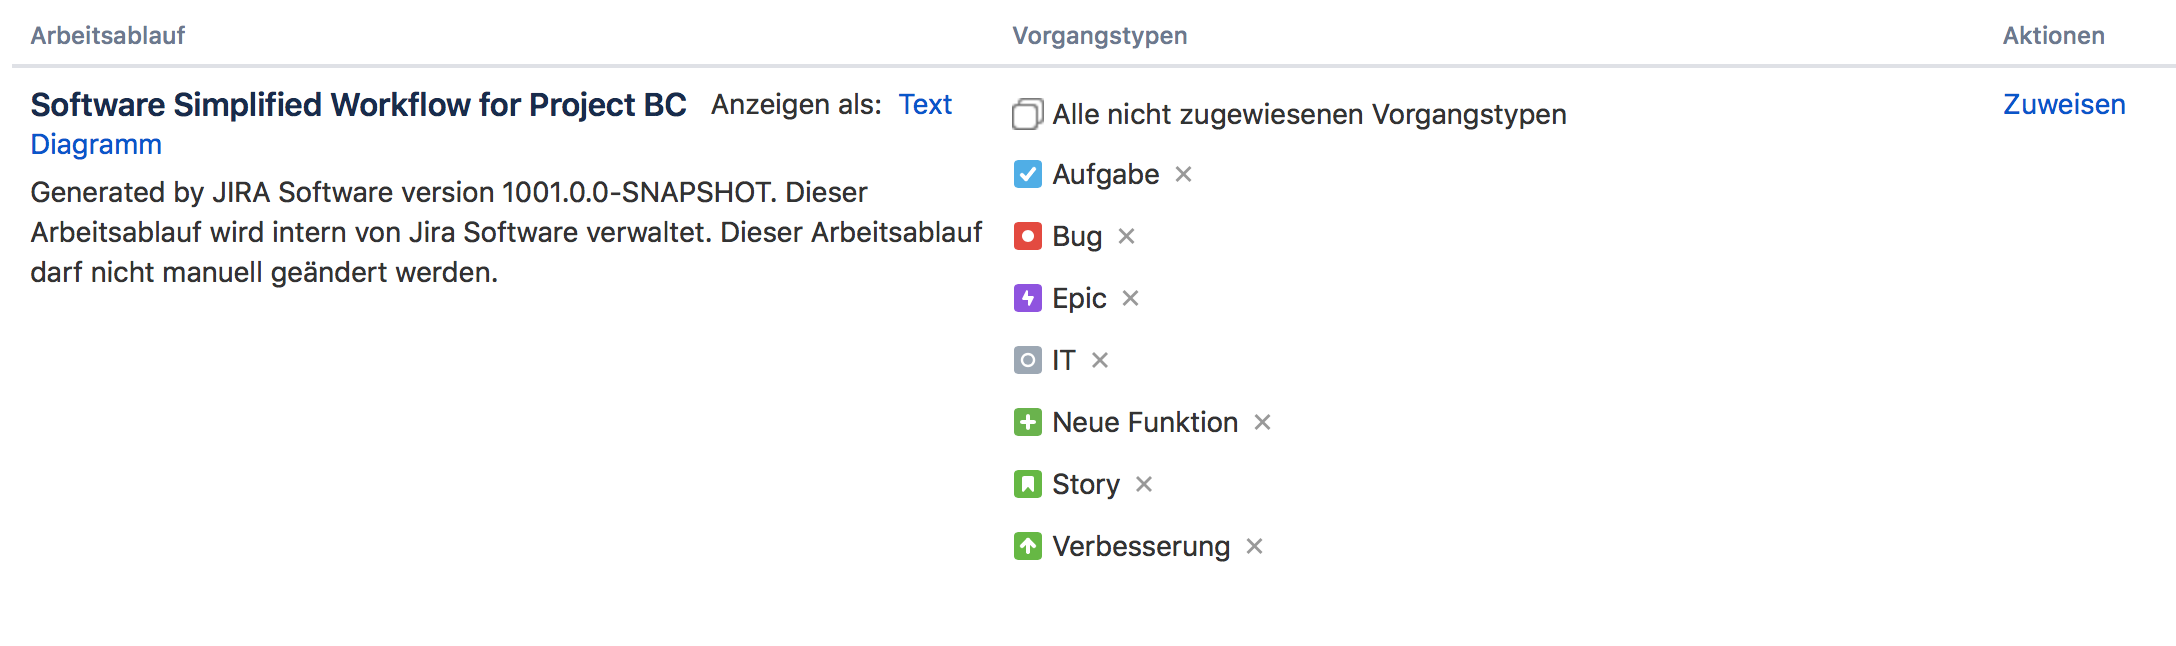Remove Story issue type via its X
The height and width of the screenshot is (646, 2176).
click(1144, 484)
